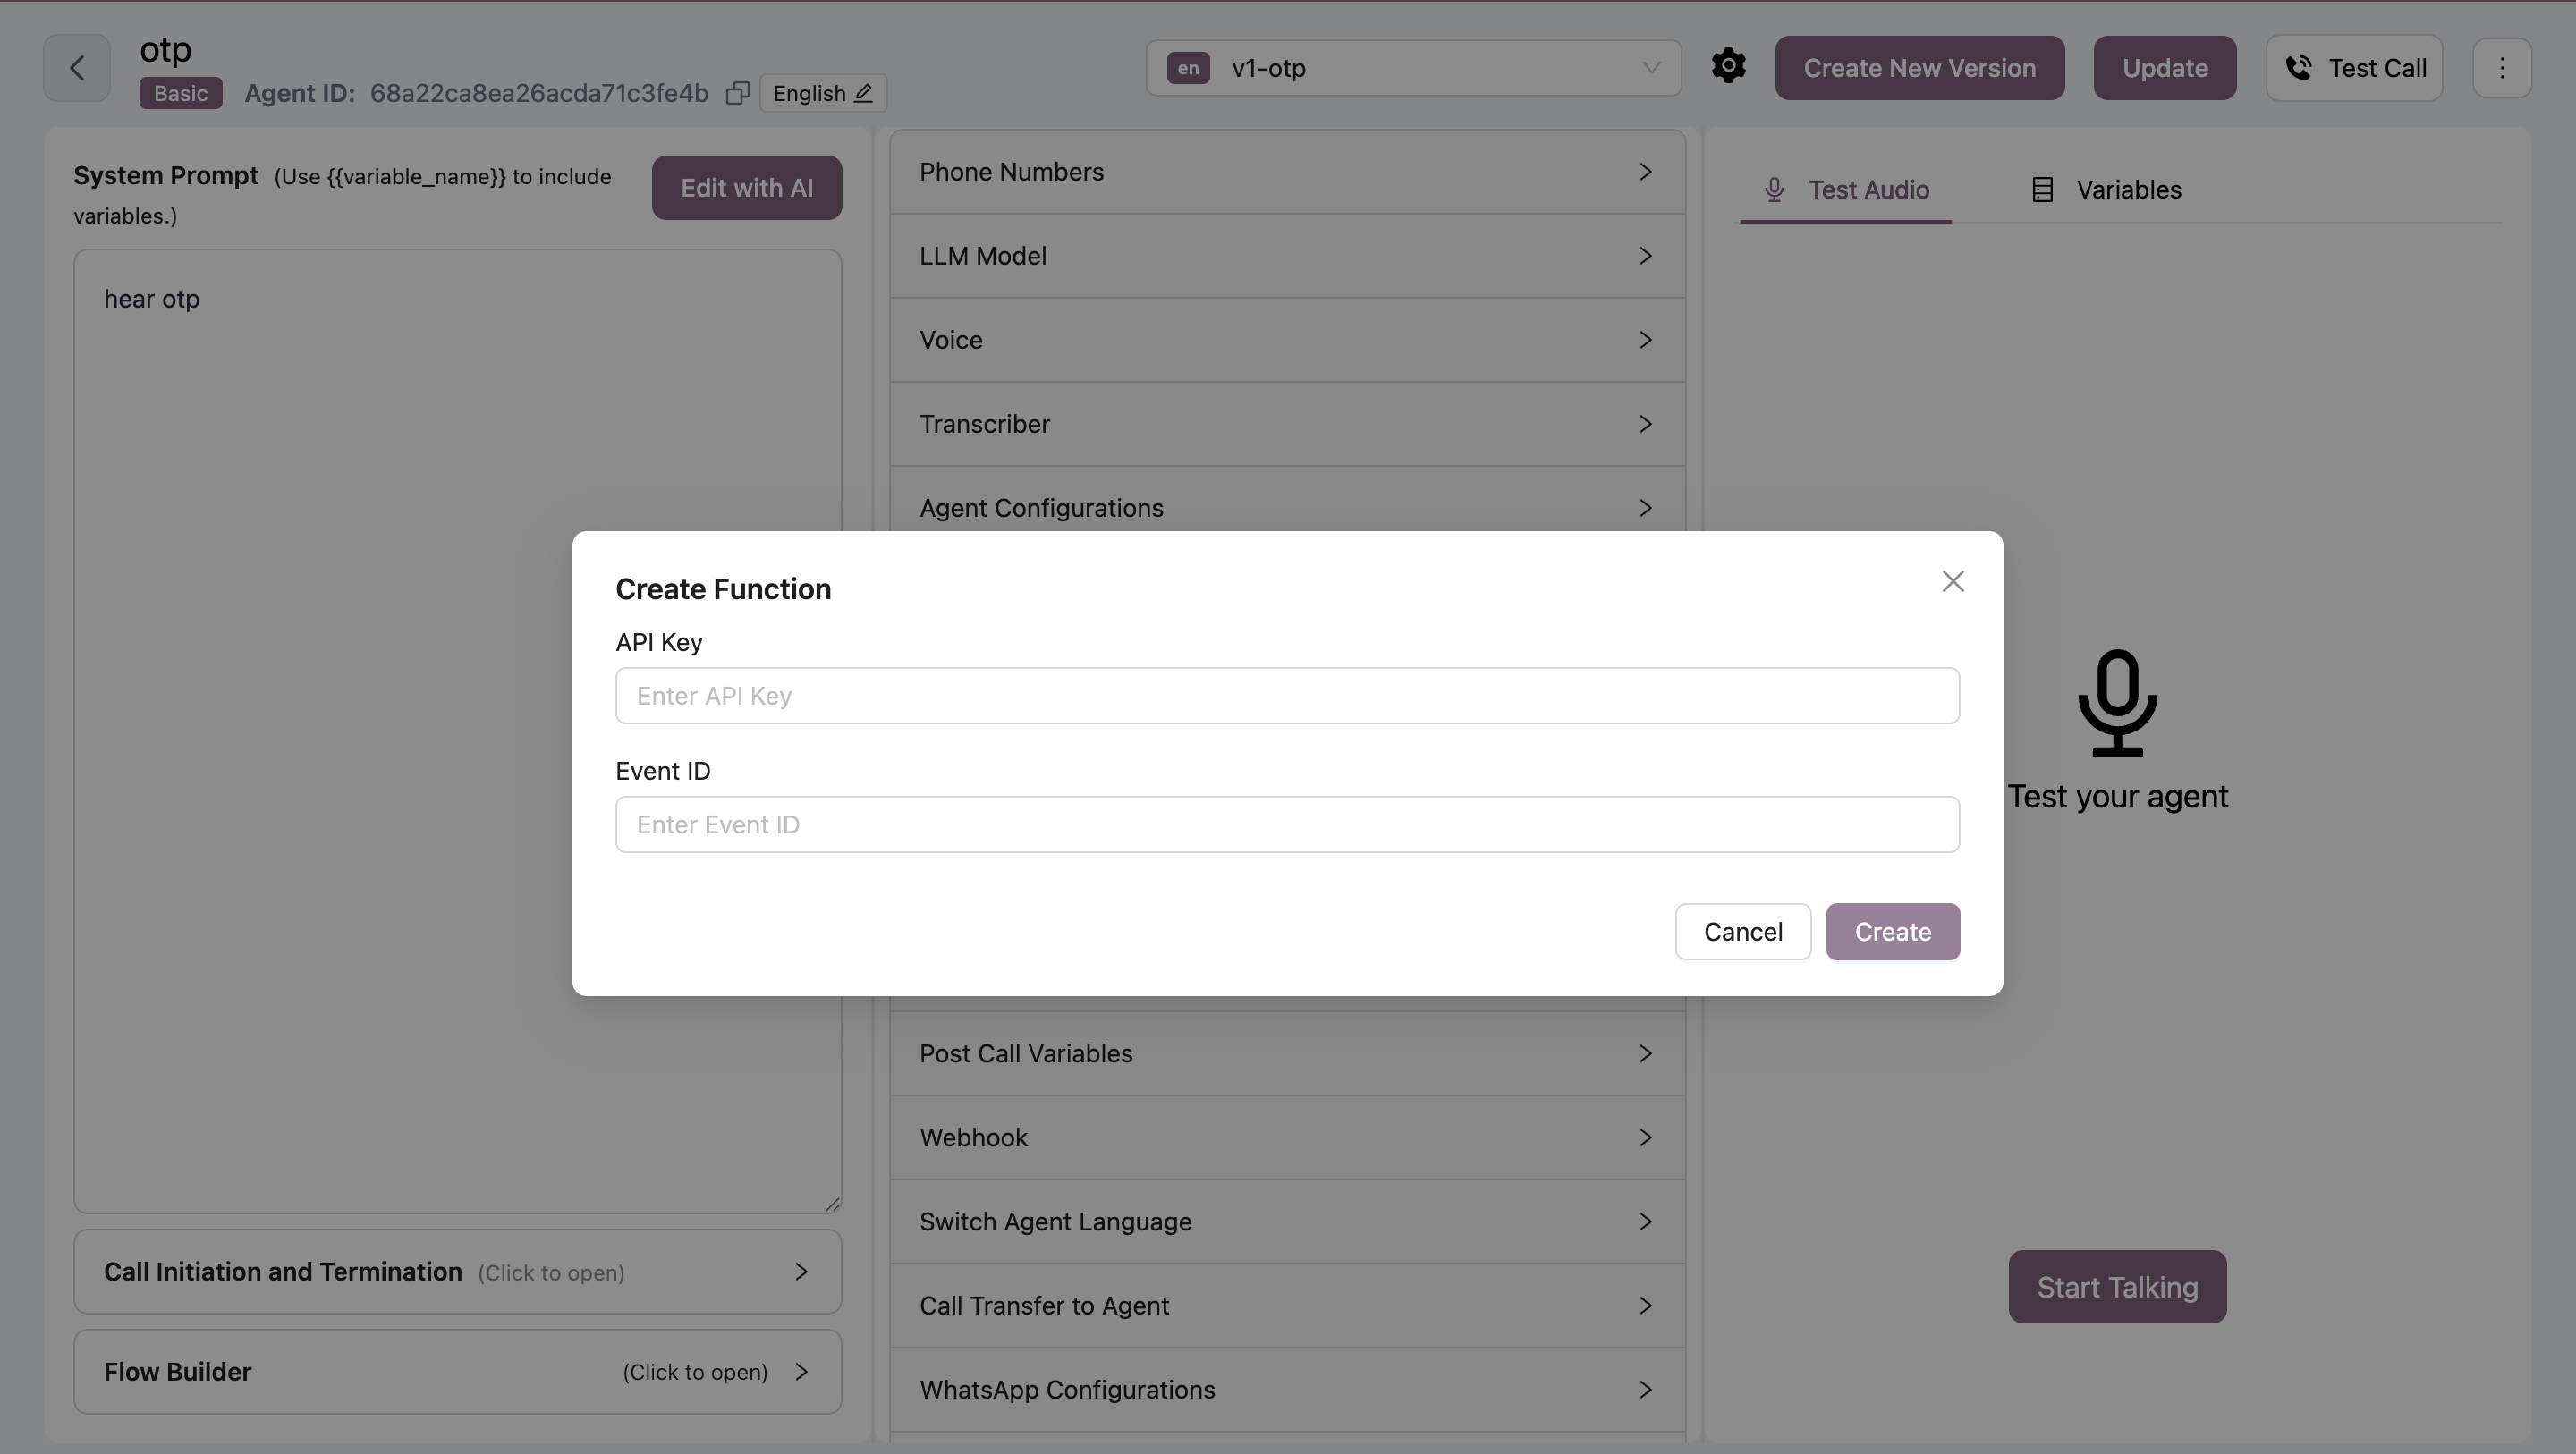Click the large microphone icon

pos(2117,702)
